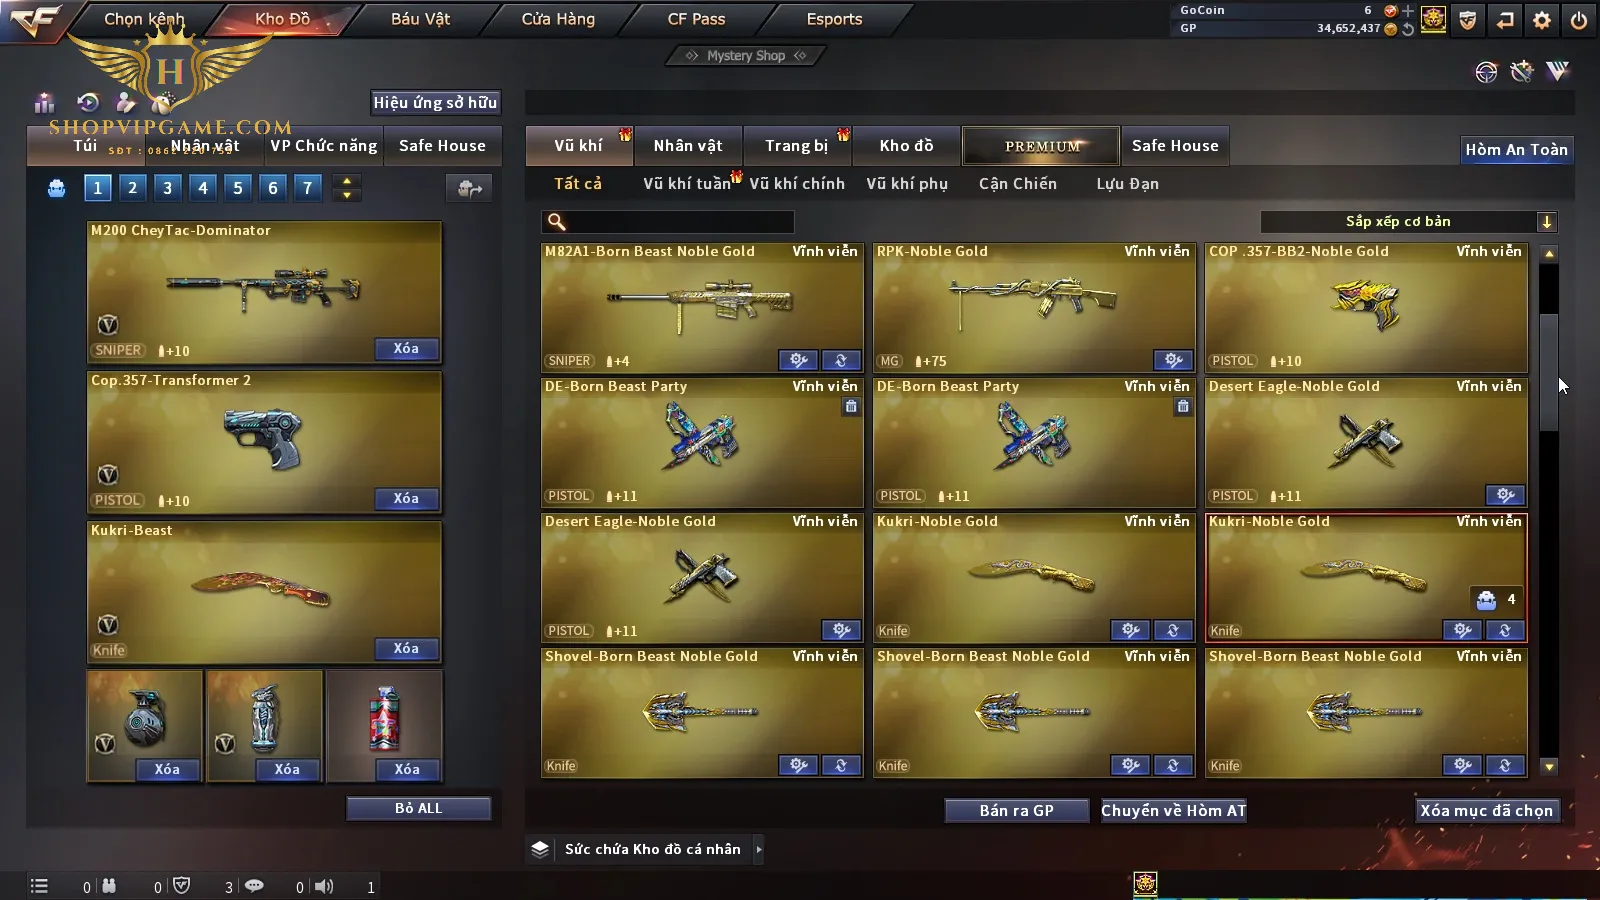This screenshot has height=900, width=1600.
Task: Select bag slot number 3
Action: (167, 187)
